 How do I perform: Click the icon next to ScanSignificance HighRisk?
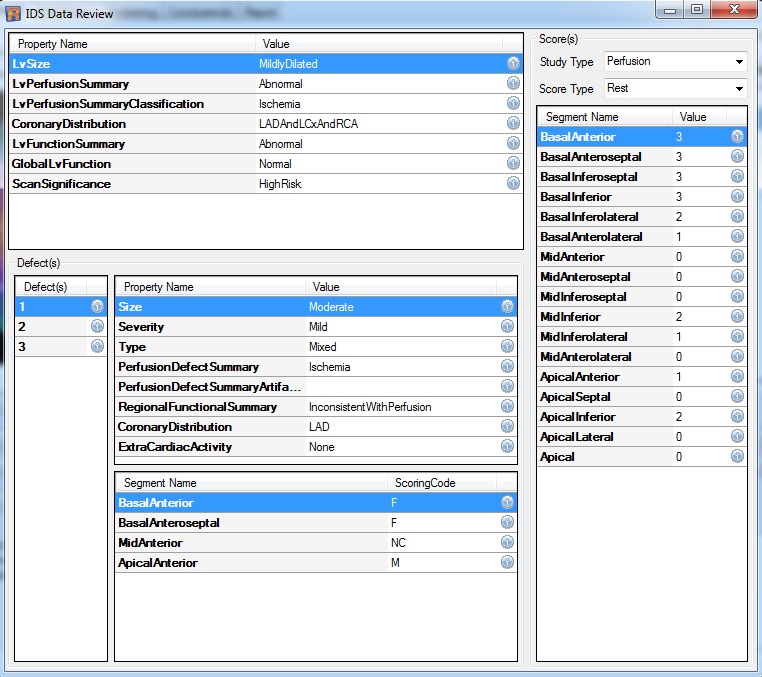click(513, 184)
